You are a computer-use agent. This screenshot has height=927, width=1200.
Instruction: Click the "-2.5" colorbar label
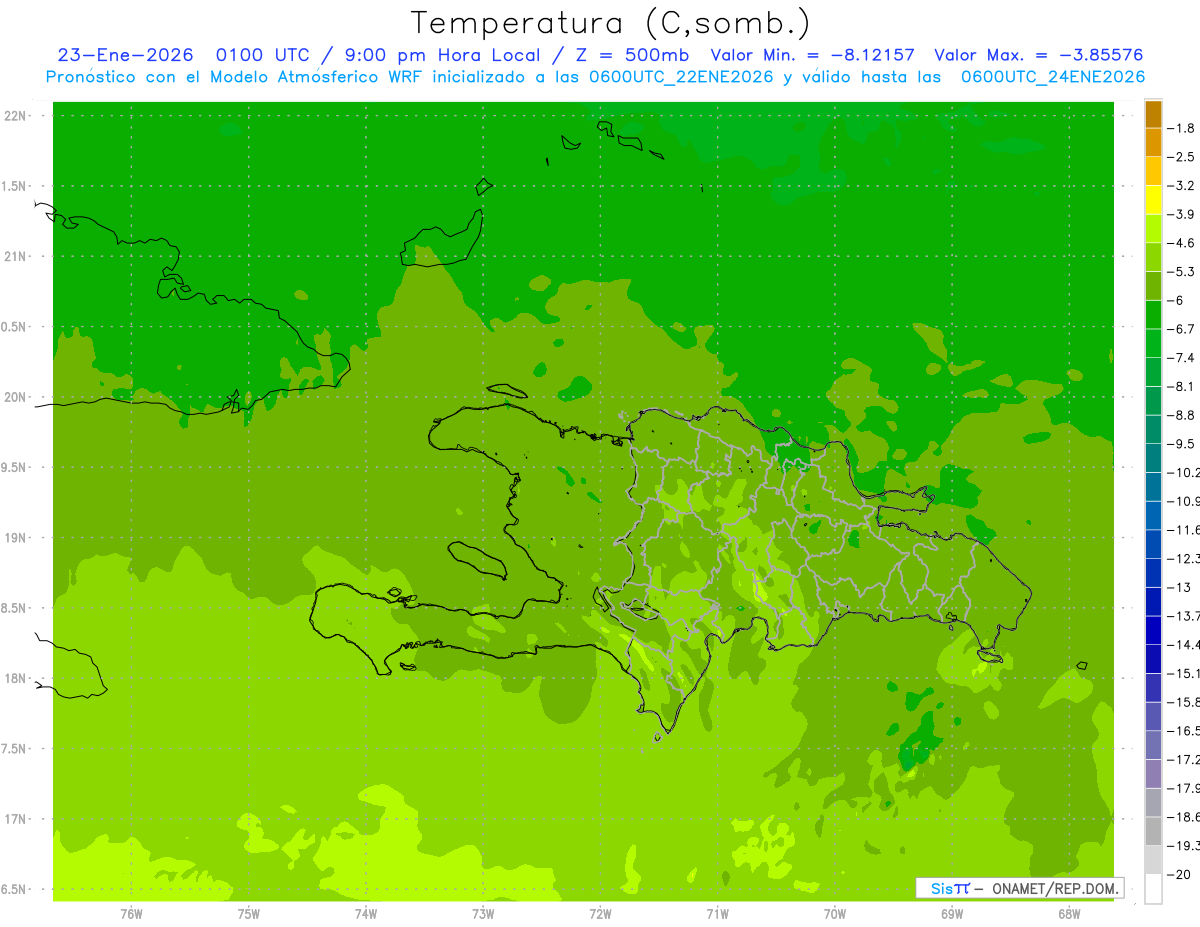click(x=1181, y=157)
